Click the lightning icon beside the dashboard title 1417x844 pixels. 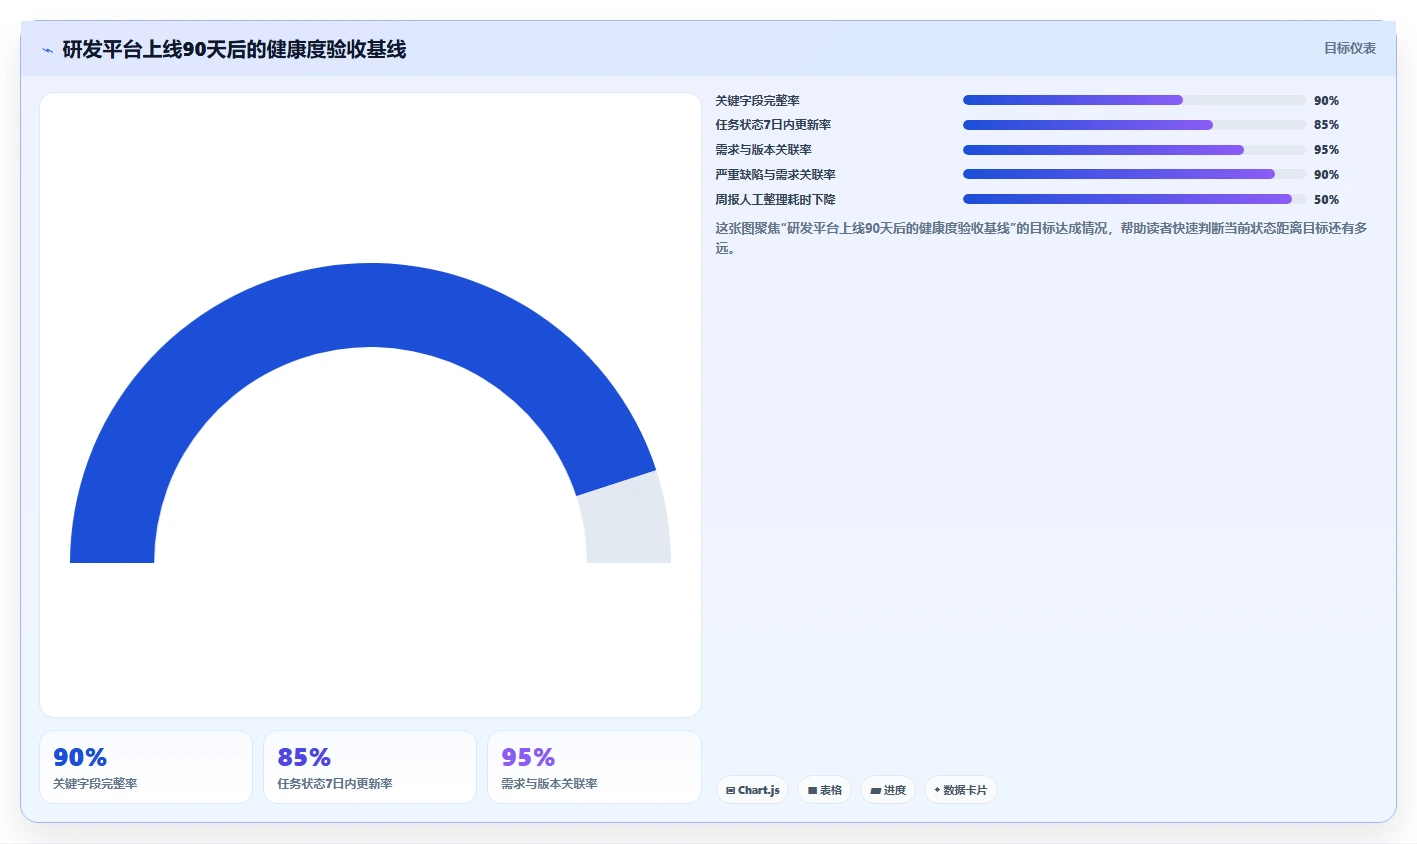tap(47, 50)
